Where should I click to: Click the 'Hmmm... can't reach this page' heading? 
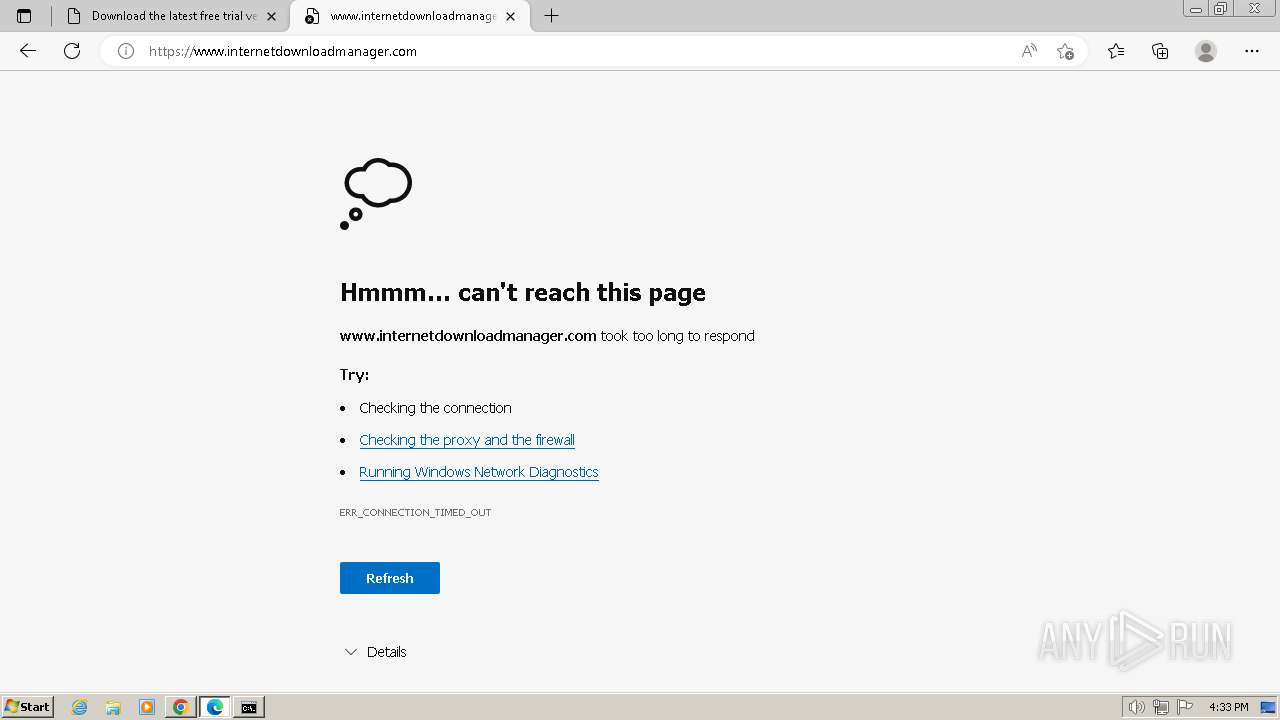tap(523, 292)
